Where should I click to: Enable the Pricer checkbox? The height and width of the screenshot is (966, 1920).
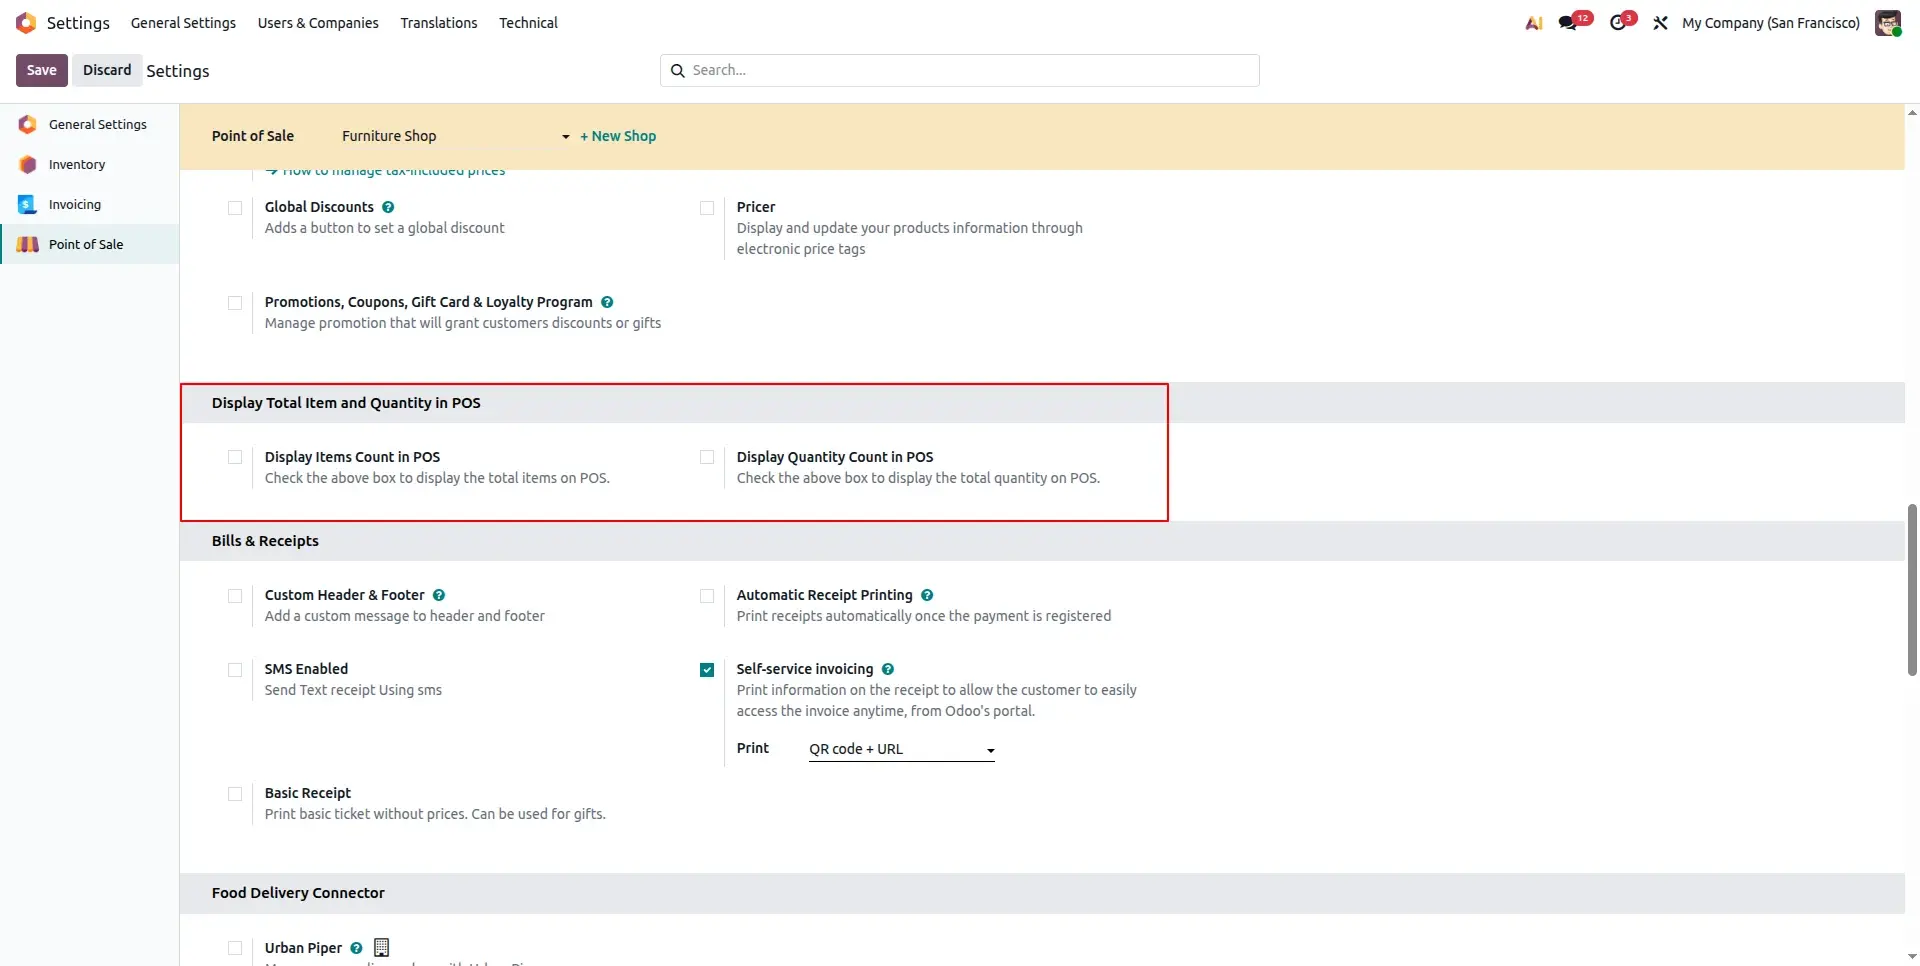[707, 208]
